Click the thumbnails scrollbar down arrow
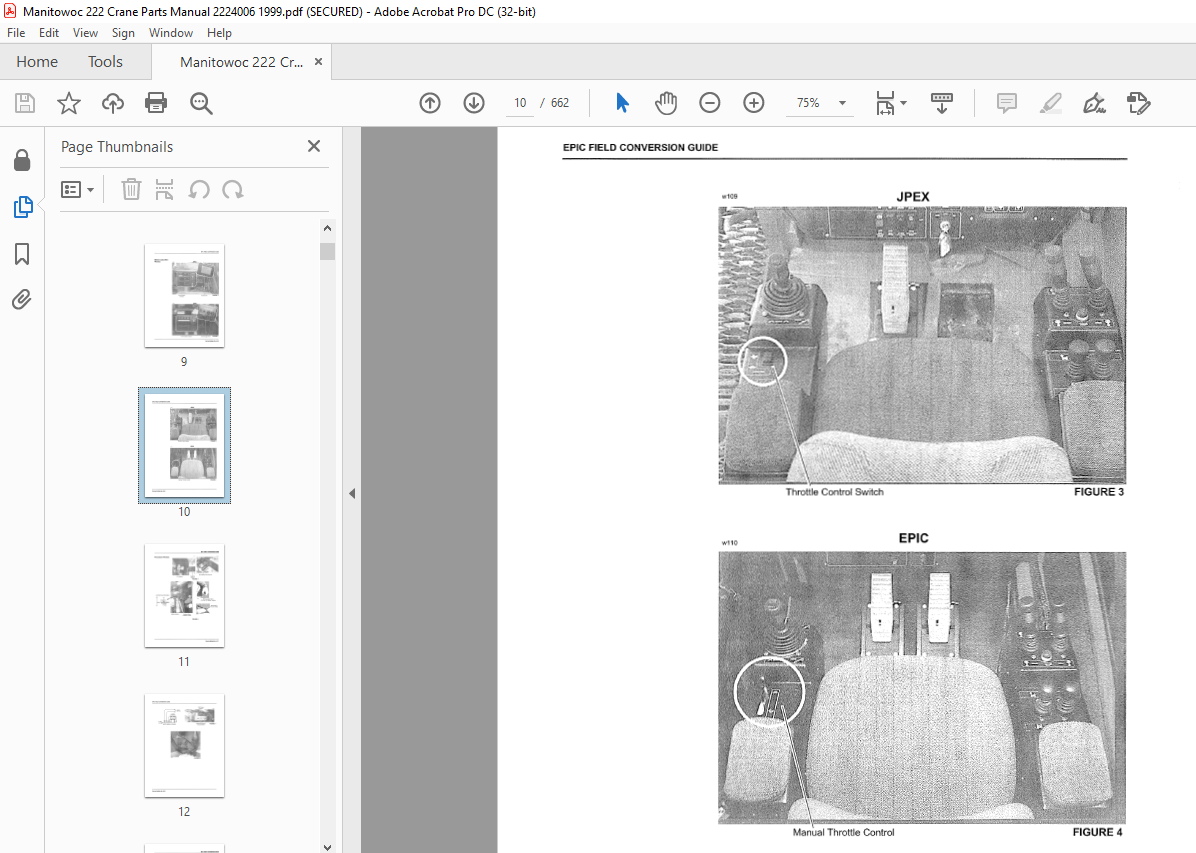This screenshot has height=853, width=1196. pos(327,846)
